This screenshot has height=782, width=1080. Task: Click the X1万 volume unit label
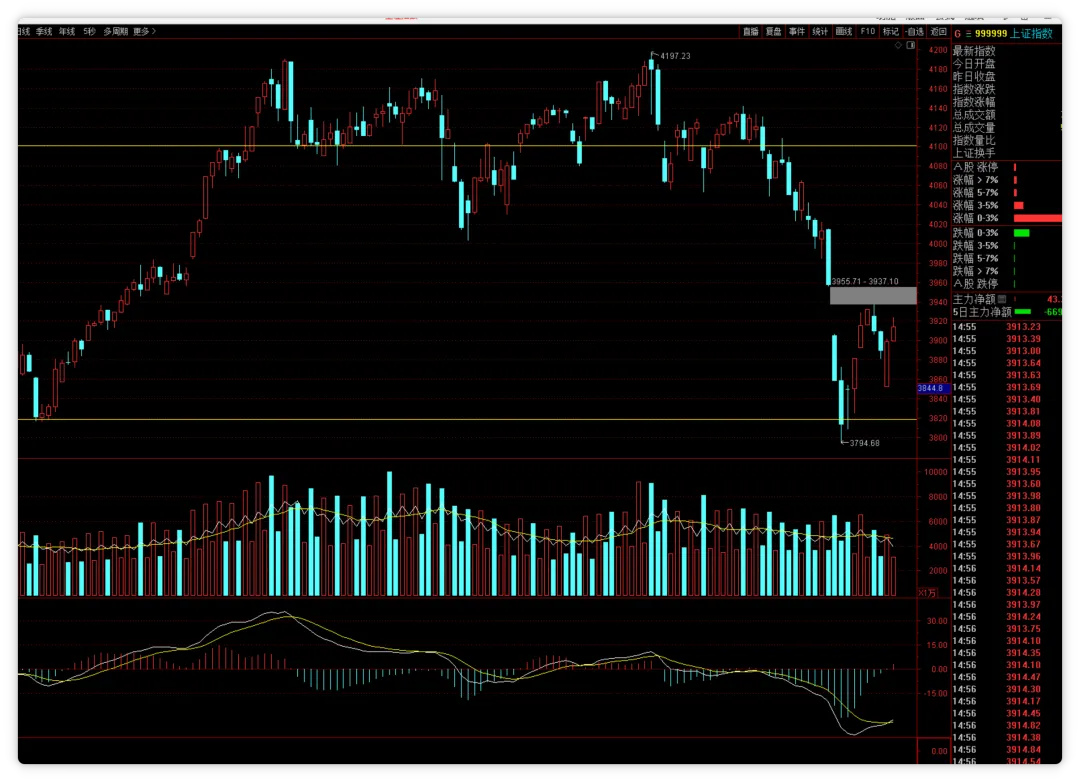coord(928,593)
